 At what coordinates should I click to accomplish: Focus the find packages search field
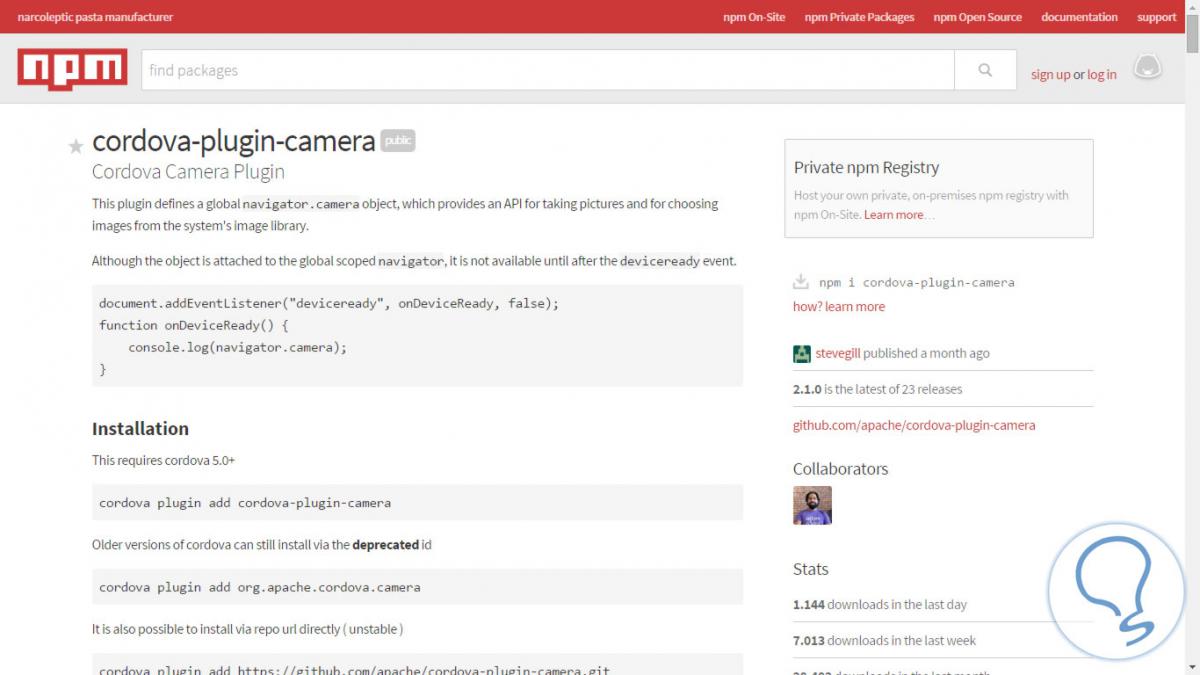coord(548,70)
